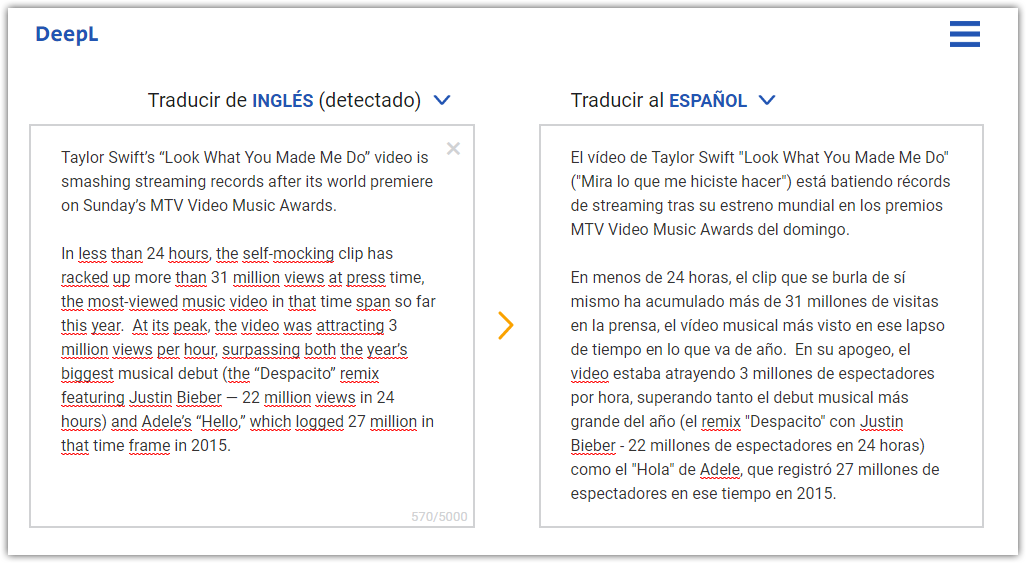
Task: Open the hamburger menu in the header
Action: tap(964, 35)
